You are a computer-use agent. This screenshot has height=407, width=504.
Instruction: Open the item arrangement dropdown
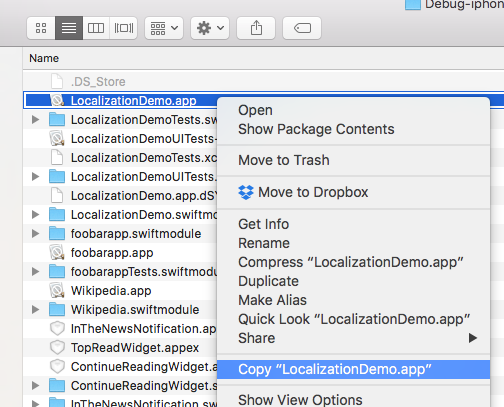(164, 28)
